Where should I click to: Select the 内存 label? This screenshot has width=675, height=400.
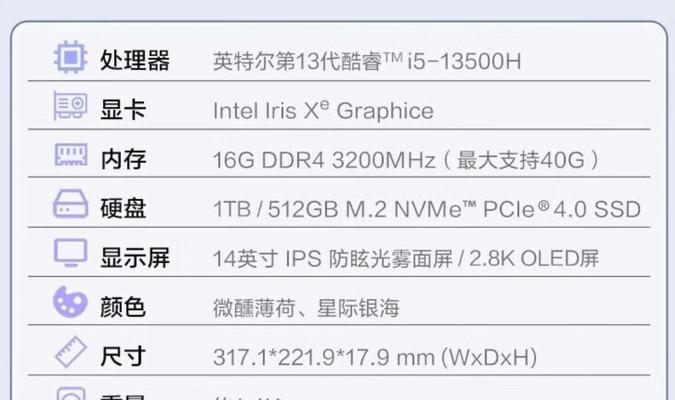(124, 159)
